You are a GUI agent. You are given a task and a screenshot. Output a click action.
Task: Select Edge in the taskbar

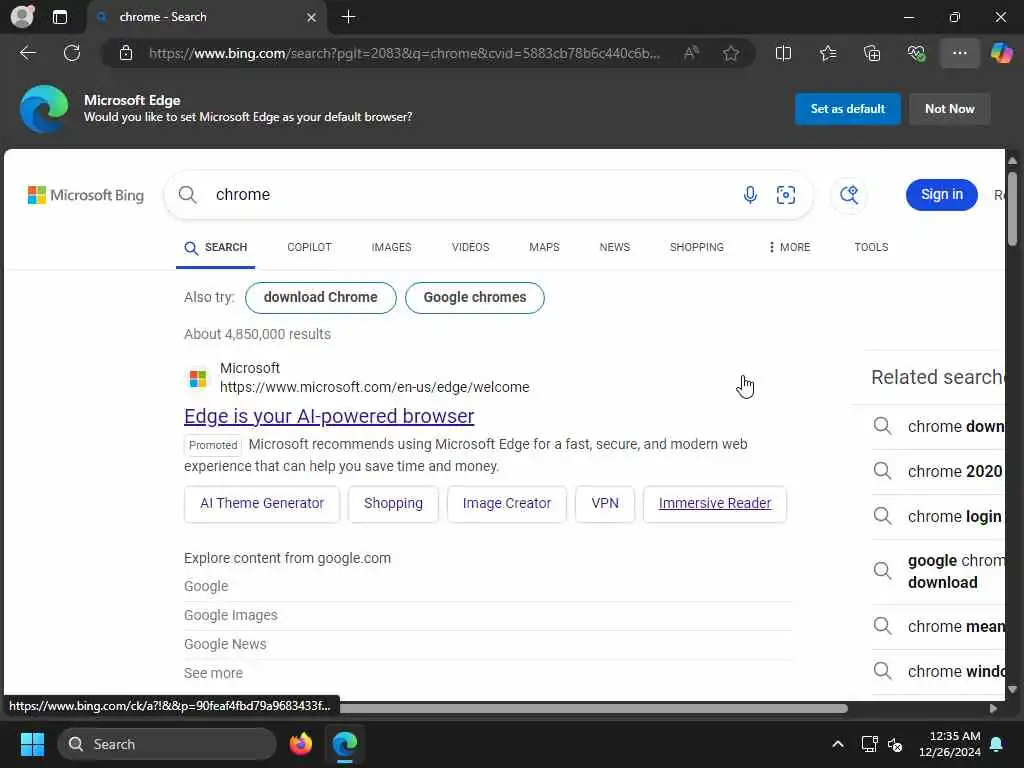click(345, 744)
